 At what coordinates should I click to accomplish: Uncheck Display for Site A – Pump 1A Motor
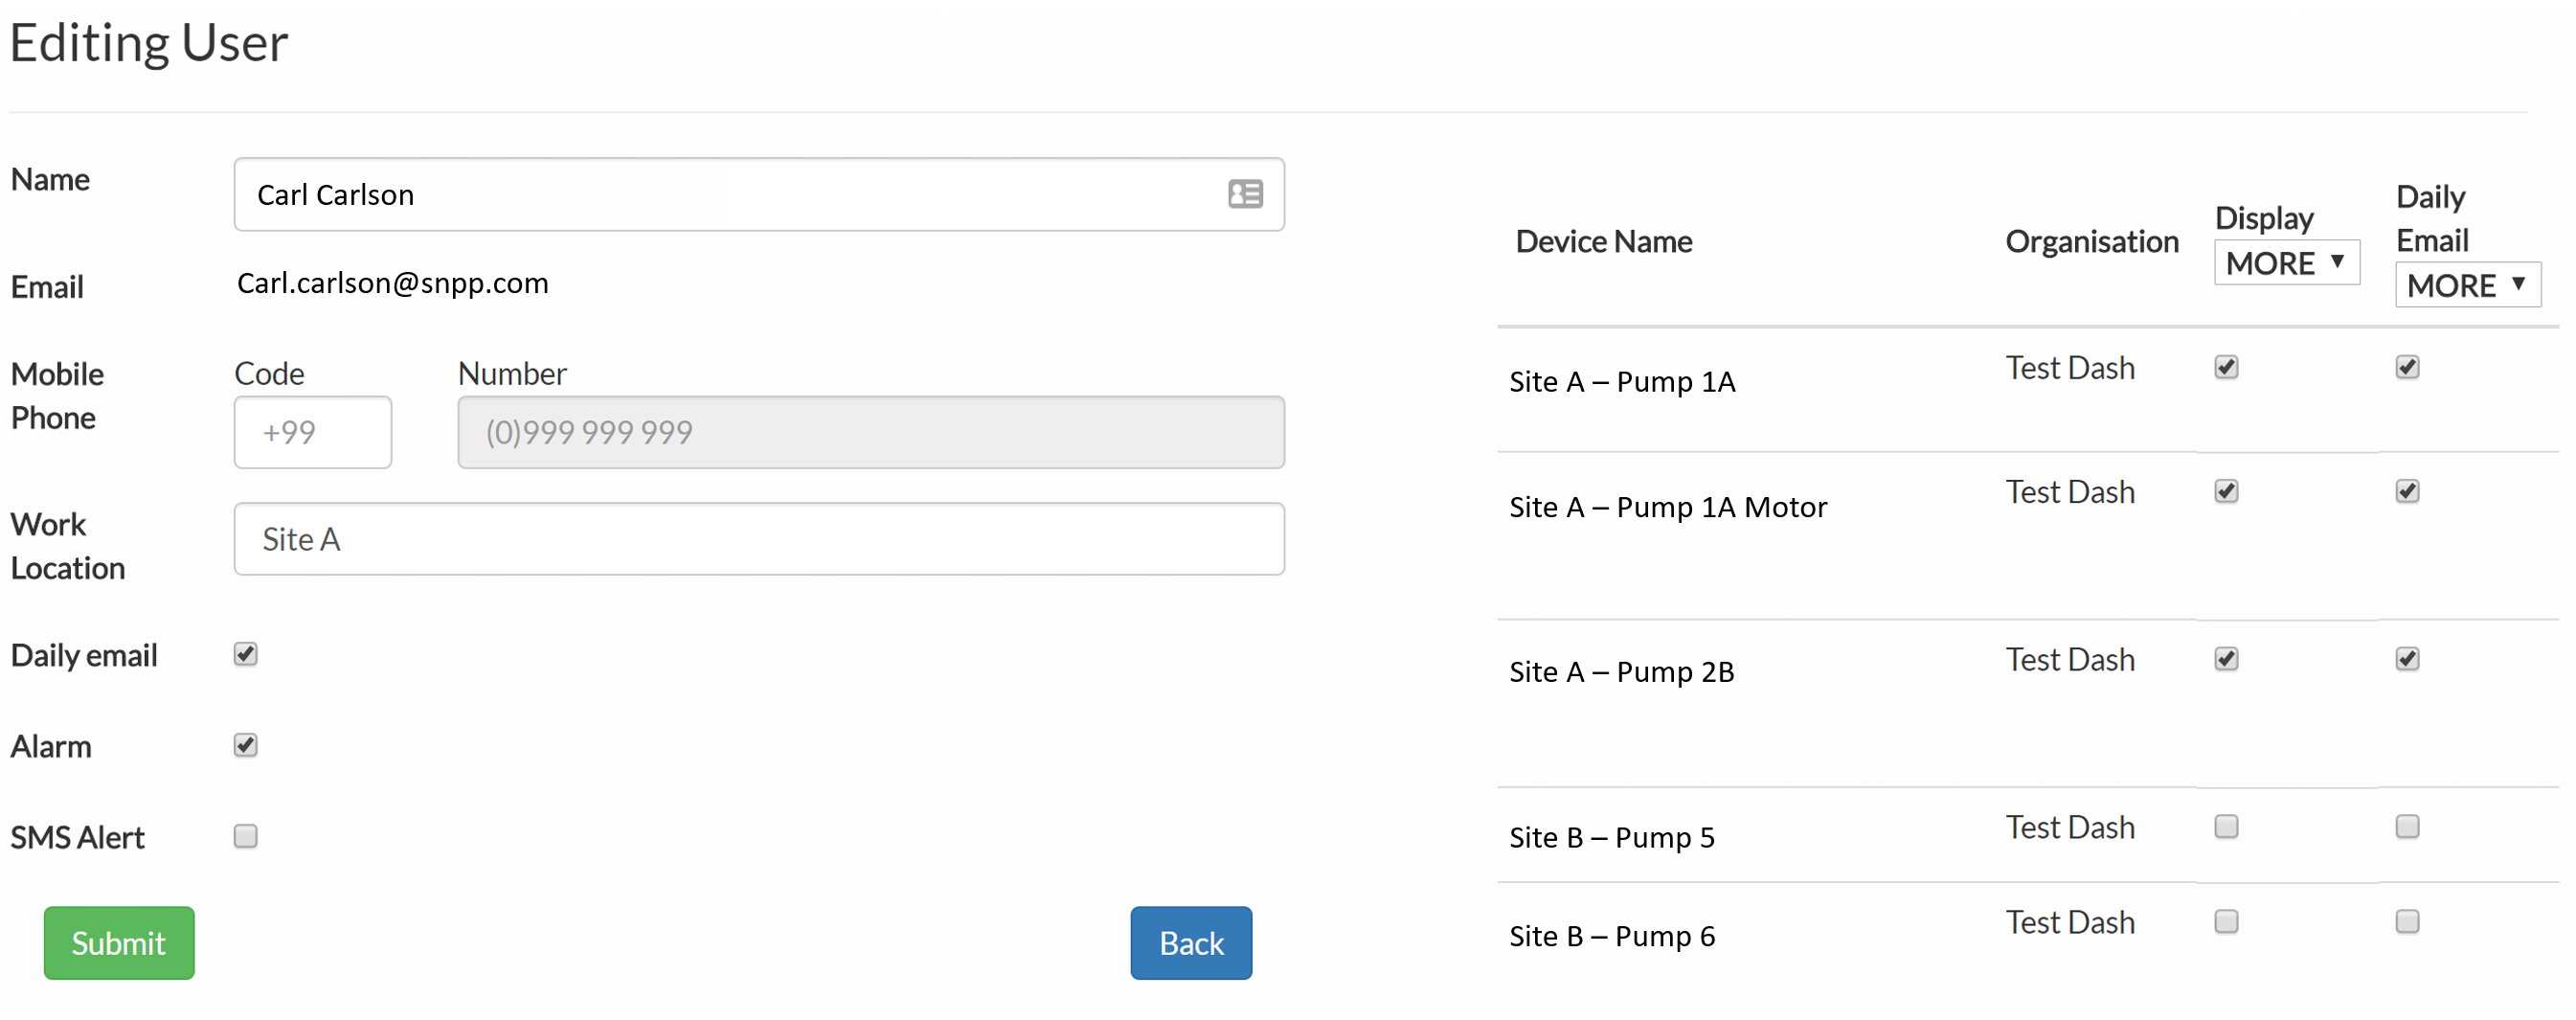point(2226,491)
